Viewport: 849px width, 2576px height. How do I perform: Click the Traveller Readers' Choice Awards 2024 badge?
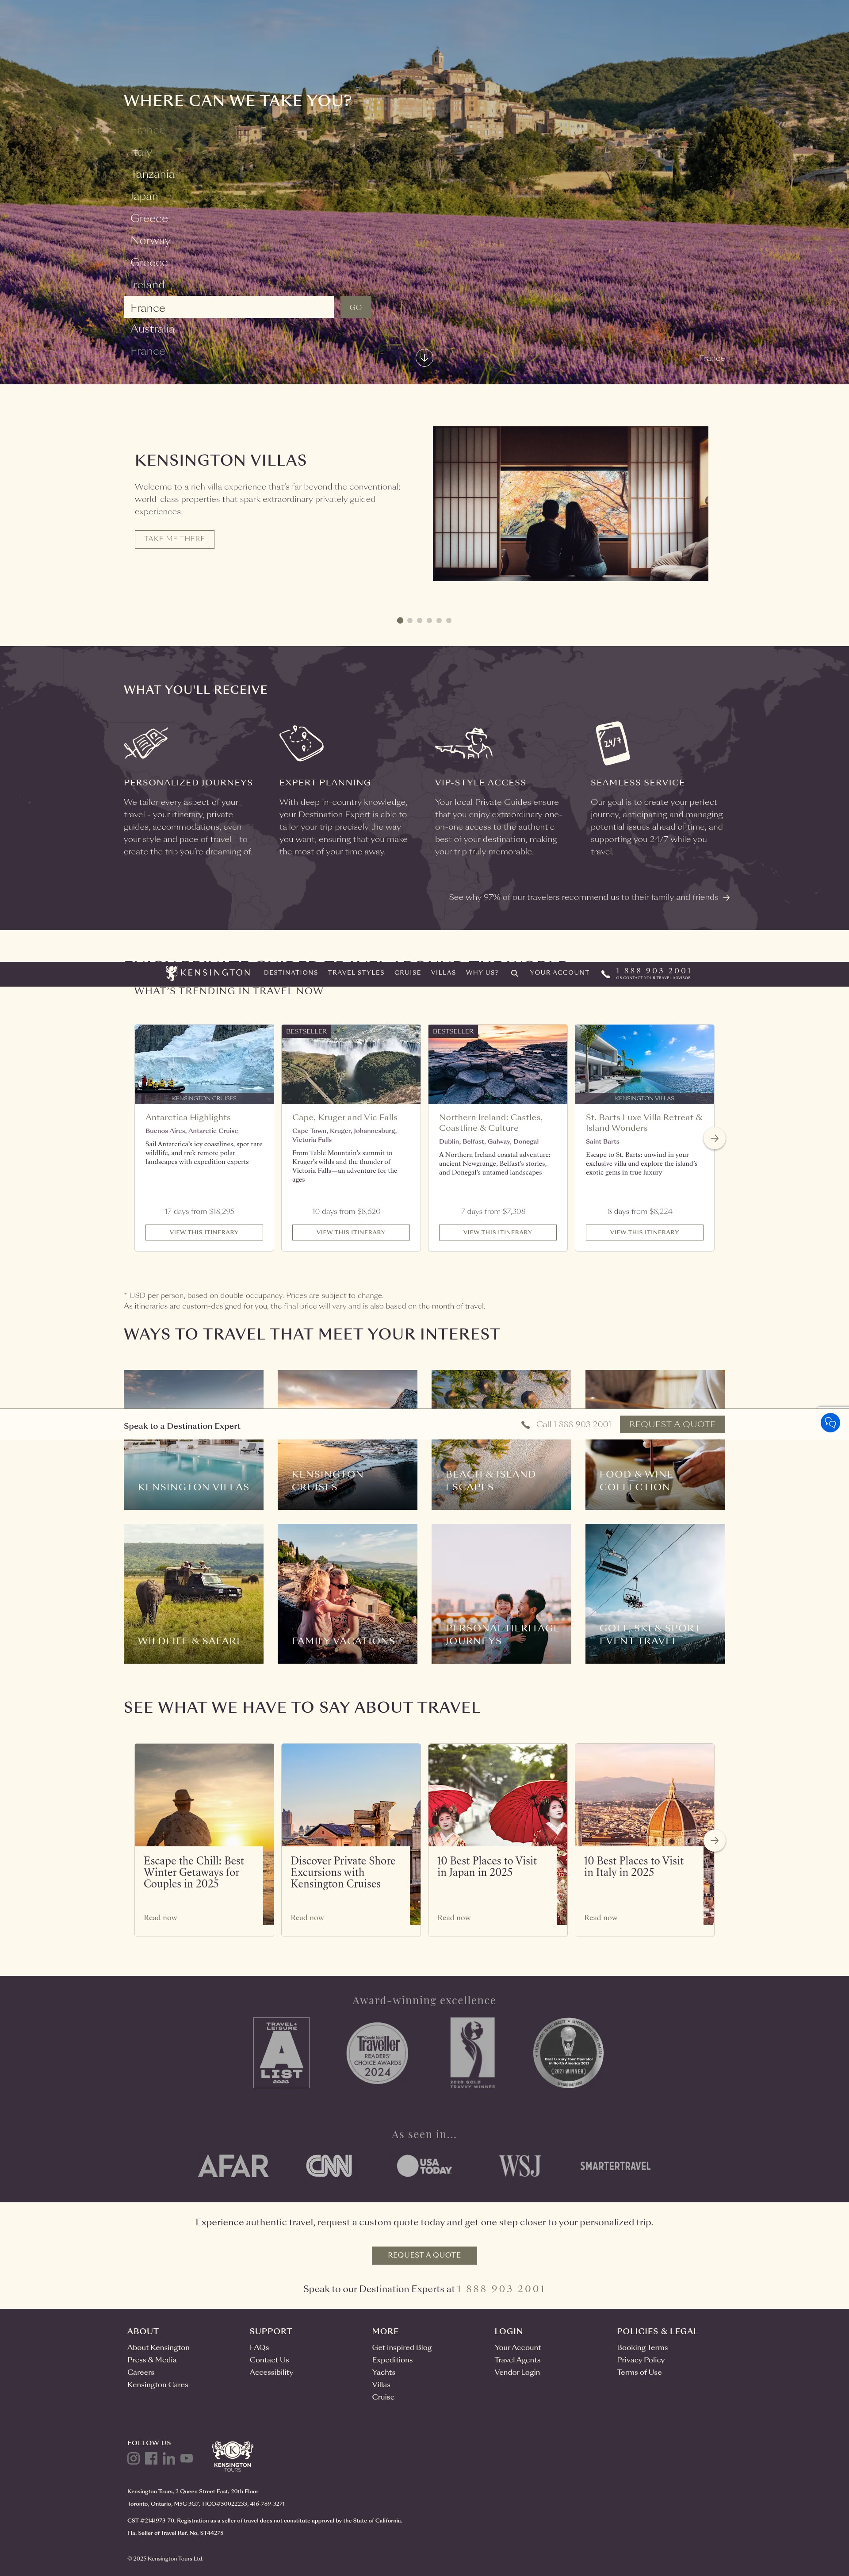pyautogui.click(x=377, y=2053)
